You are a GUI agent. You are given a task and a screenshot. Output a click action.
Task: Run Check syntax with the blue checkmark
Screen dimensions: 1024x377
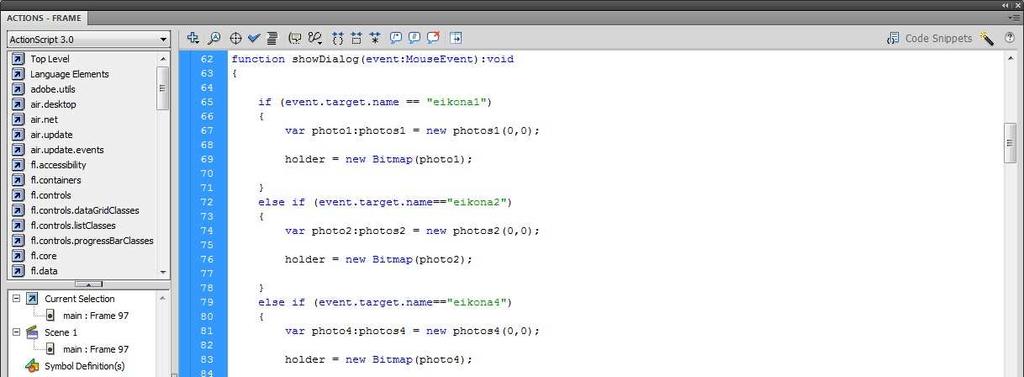click(x=254, y=38)
